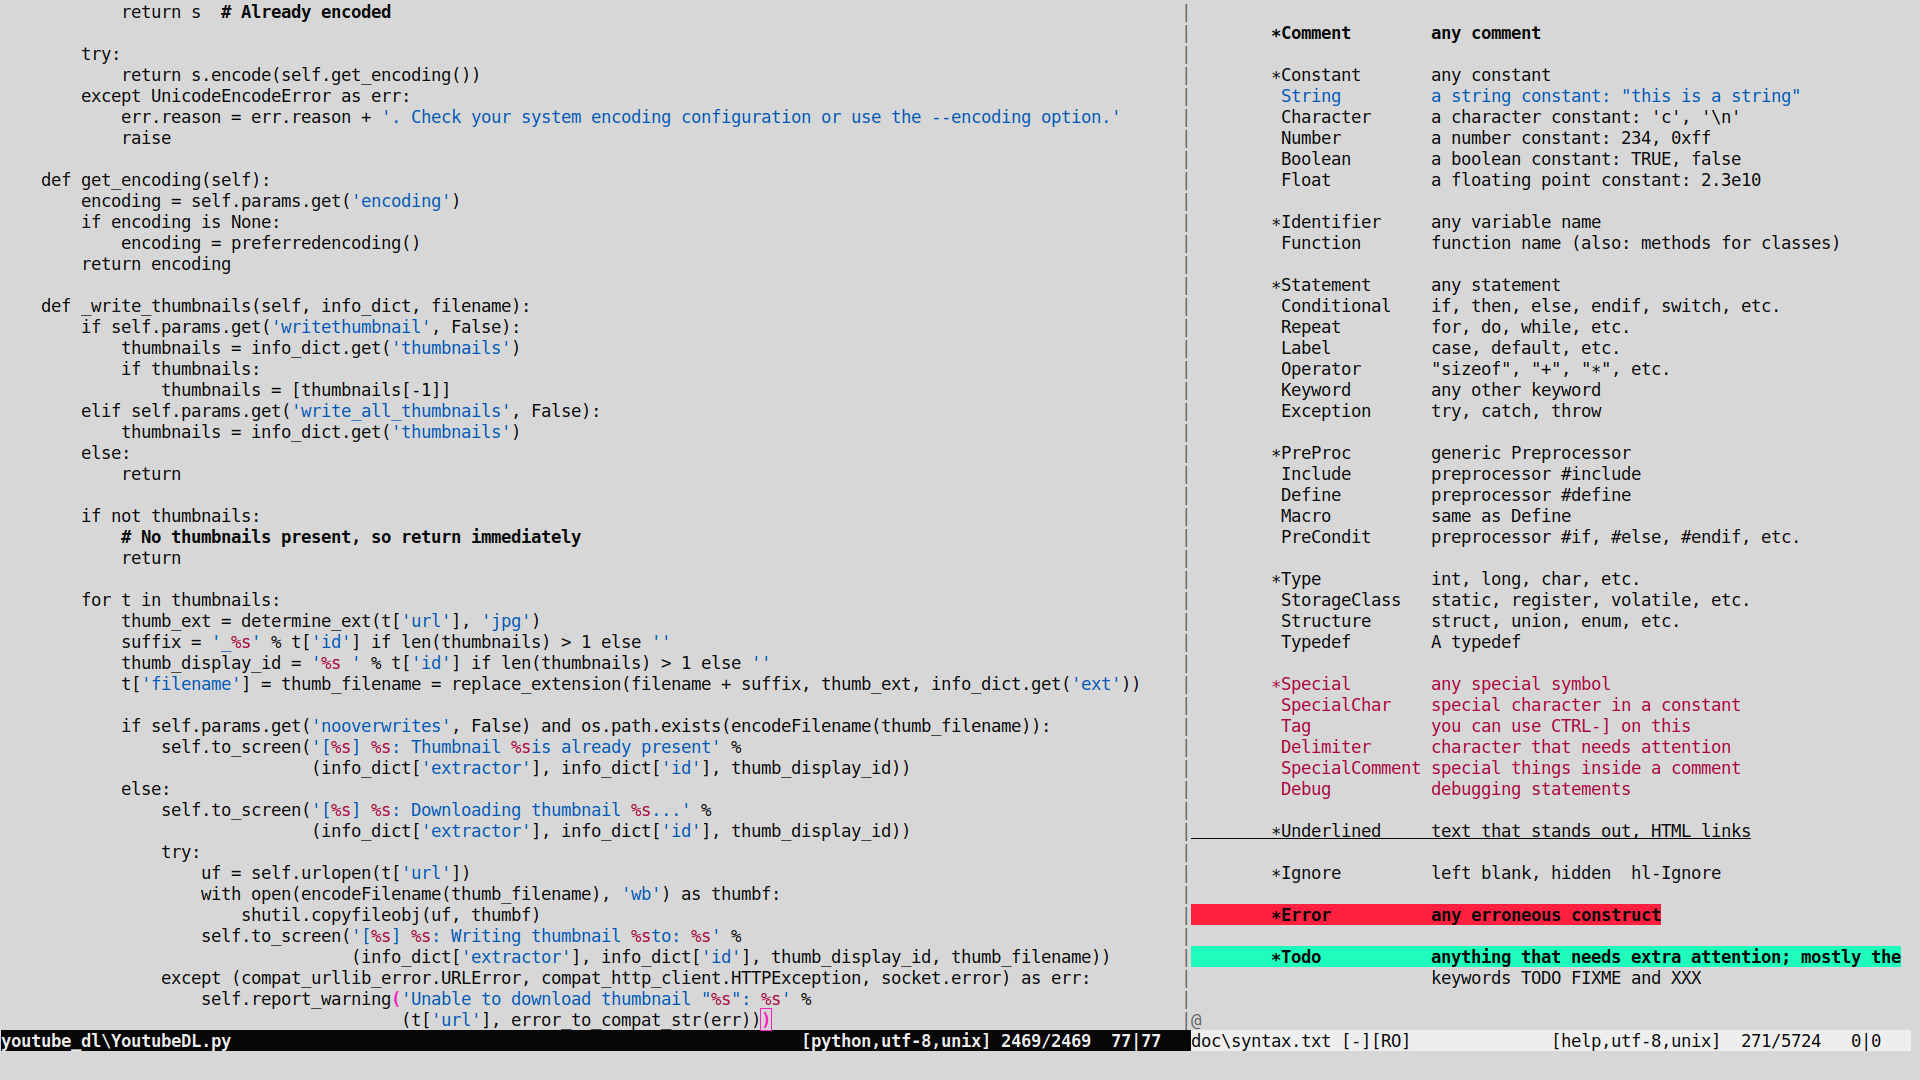
Task: Click the 'Boolean' group name
Action: click(x=1316, y=159)
